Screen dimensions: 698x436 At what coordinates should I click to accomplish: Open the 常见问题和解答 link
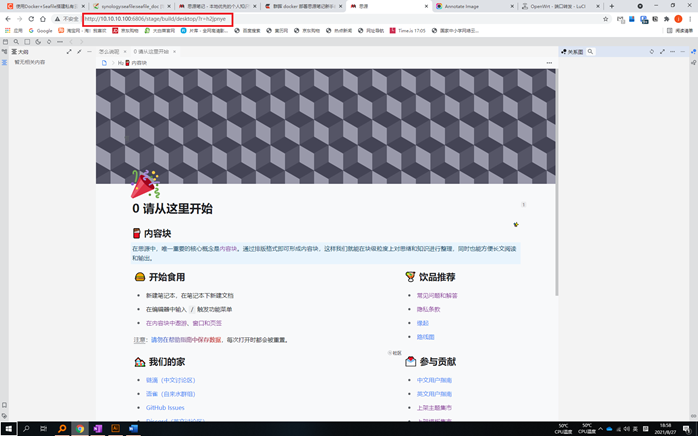pos(437,295)
